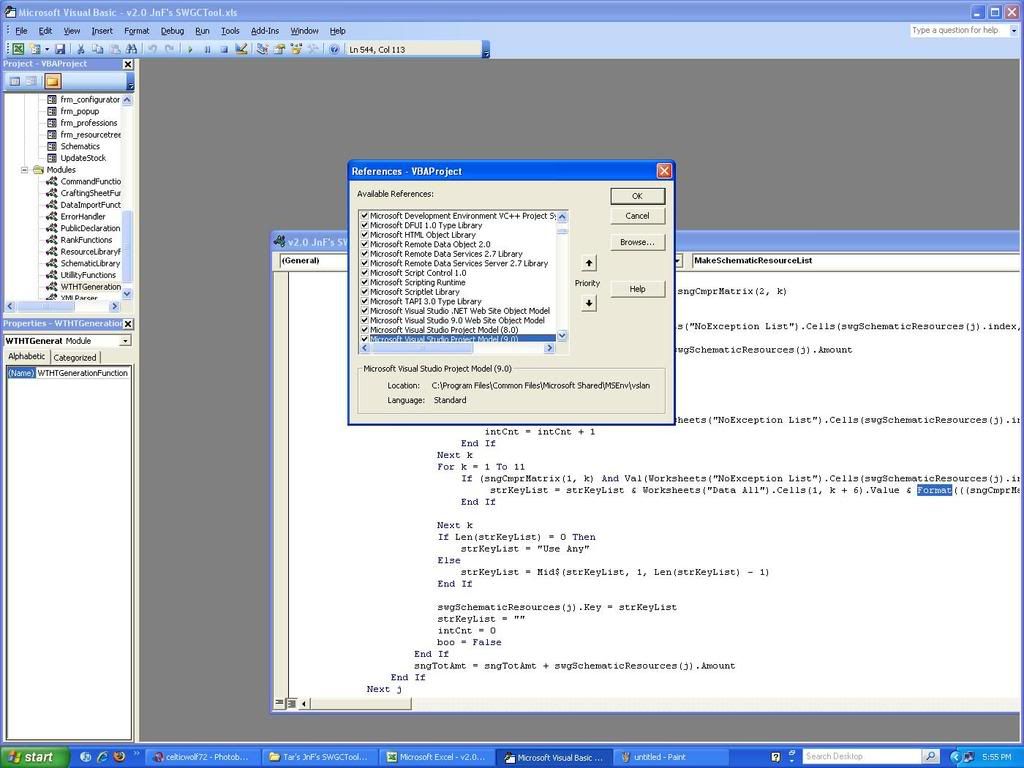
Task: Collapse the Modules folder in project tree
Action: 25,170
